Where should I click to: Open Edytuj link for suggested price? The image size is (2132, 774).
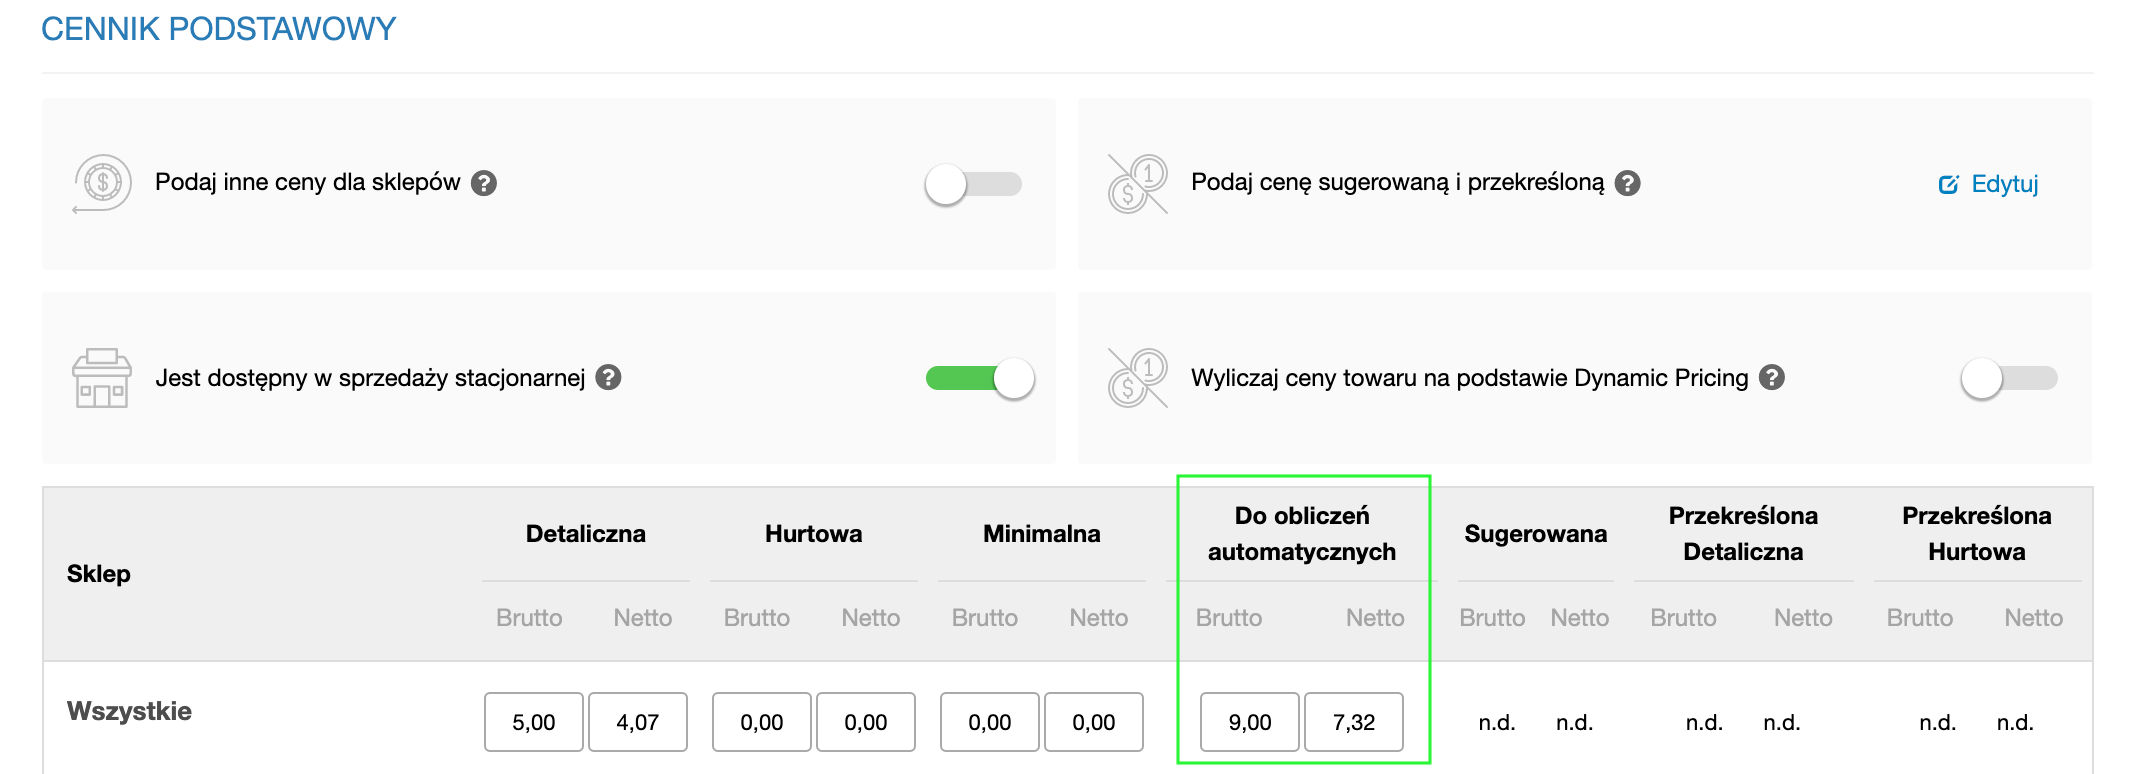pos(1988,184)
